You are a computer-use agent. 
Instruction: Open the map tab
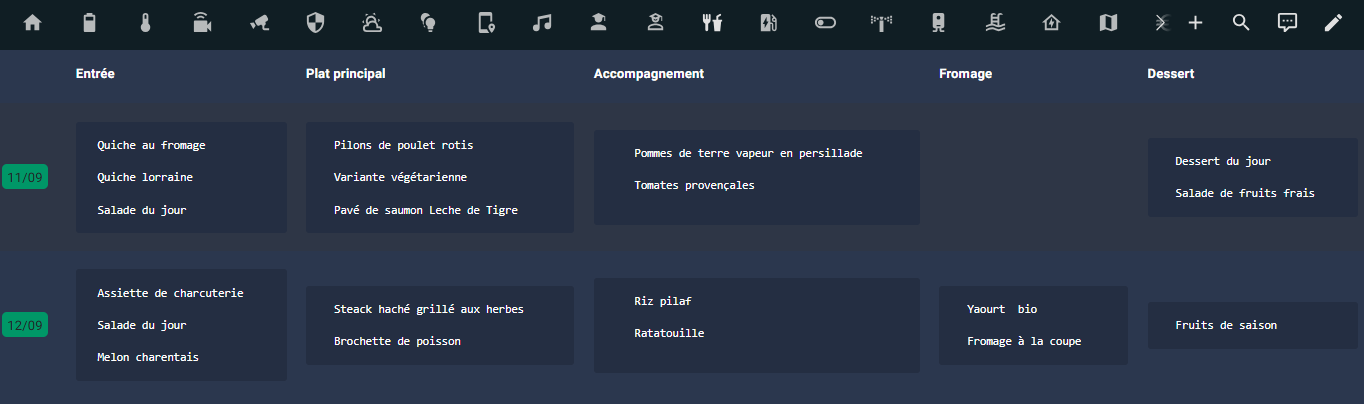click(1108, 23)
